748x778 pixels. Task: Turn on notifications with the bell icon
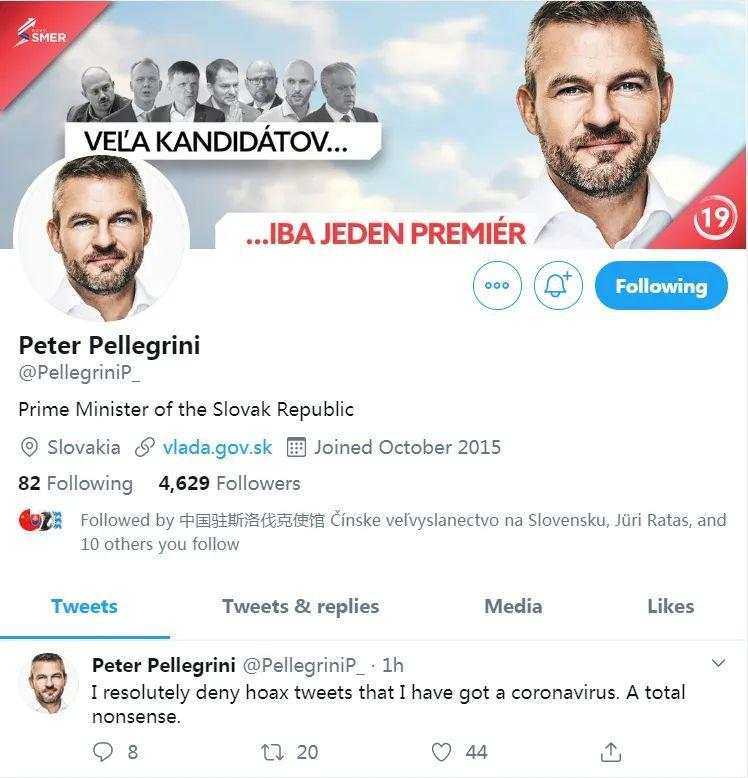[558, 286]
